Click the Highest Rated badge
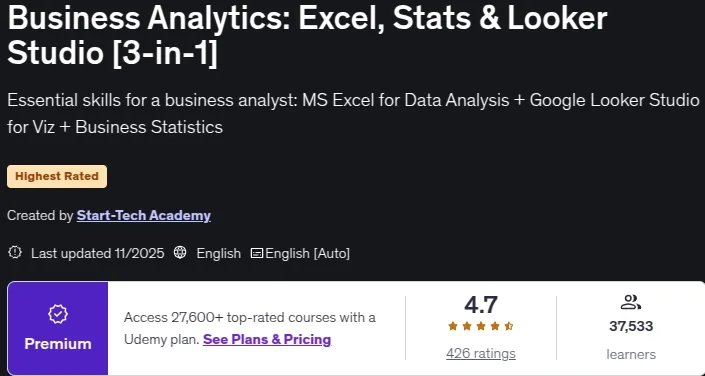Image resolution: width=705 pixels, height=376 pixels. [x=57, y=176]
